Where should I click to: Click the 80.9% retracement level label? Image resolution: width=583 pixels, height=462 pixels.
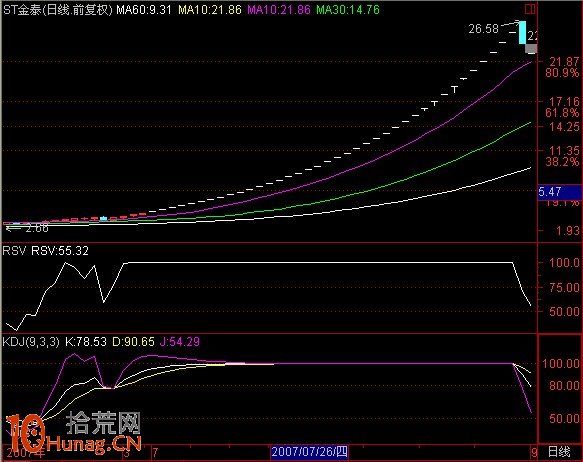coord(562,72)
